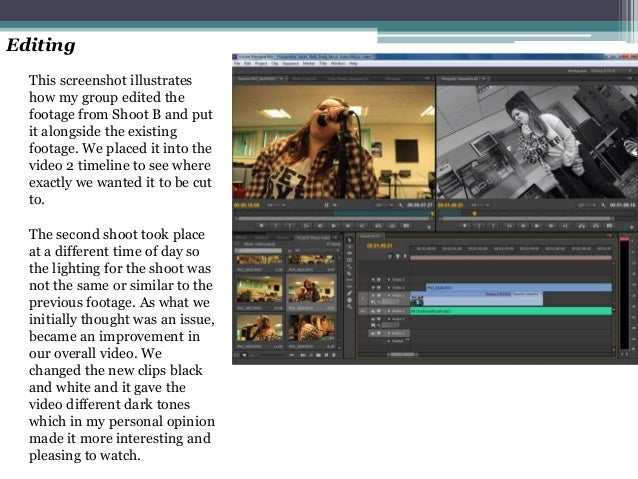The image size is (638, 479).
Task: Select the Razor tool in Tools panel
Action: (x=349, y=273)
